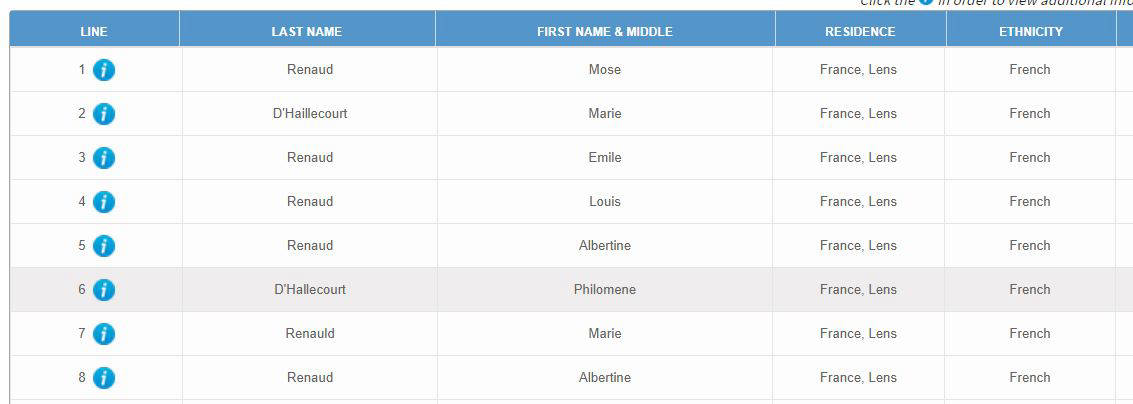The height and width of the screenshot is (404, 1133).
Task: Open info icon for line 1
Action: pos(104,70)
